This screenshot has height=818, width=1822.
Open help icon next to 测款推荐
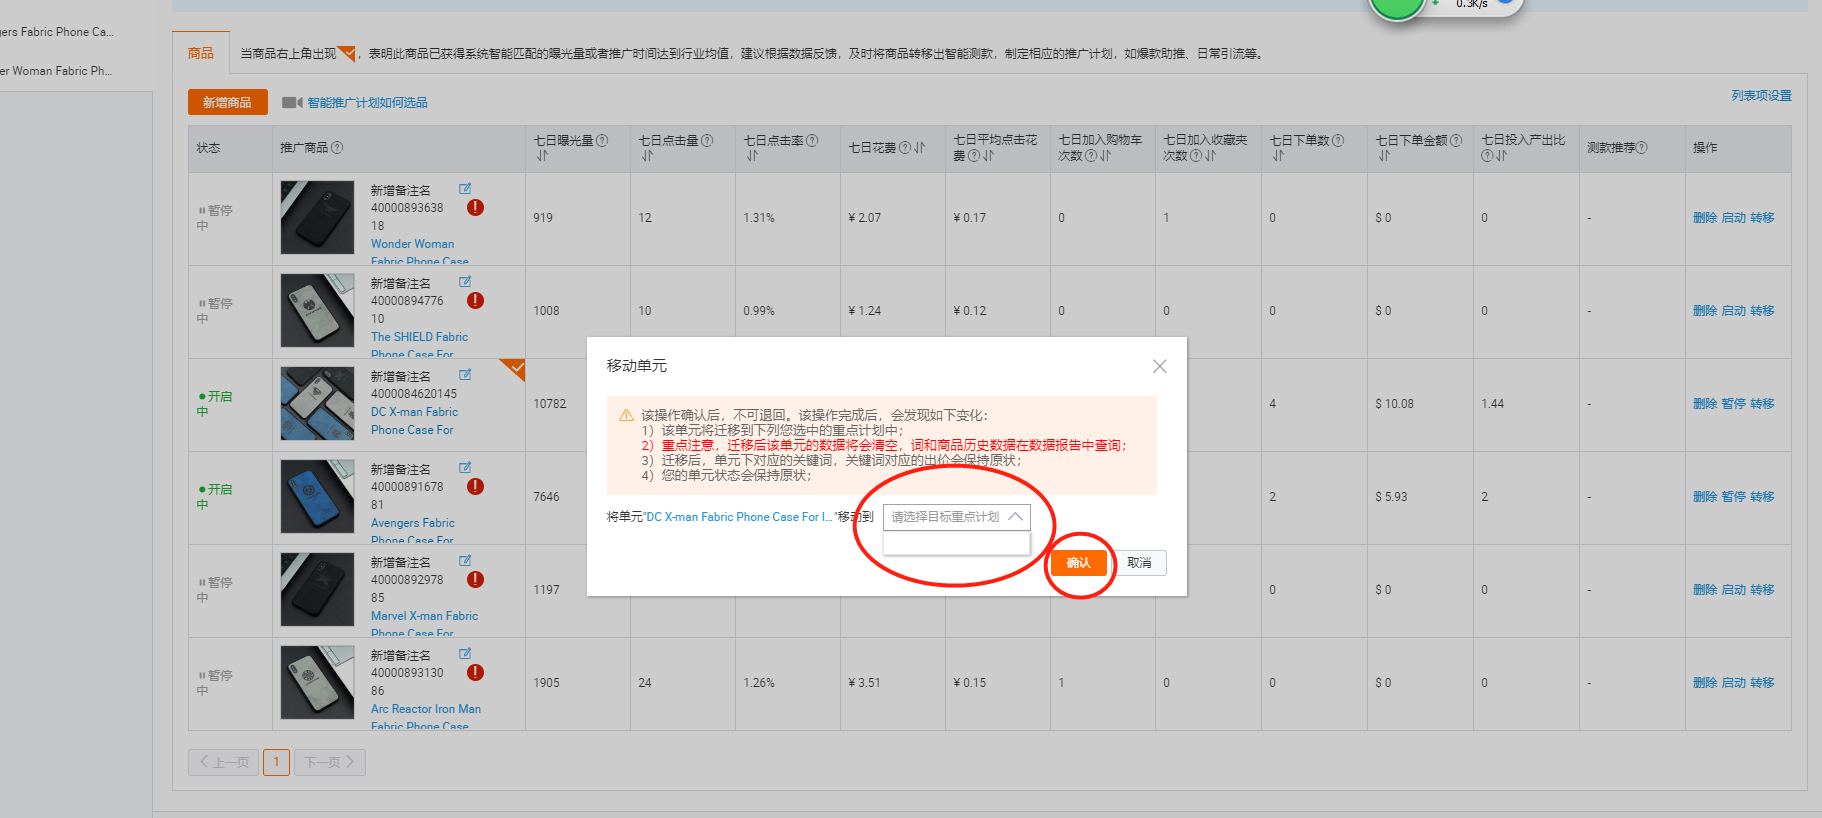(1642, 148)
